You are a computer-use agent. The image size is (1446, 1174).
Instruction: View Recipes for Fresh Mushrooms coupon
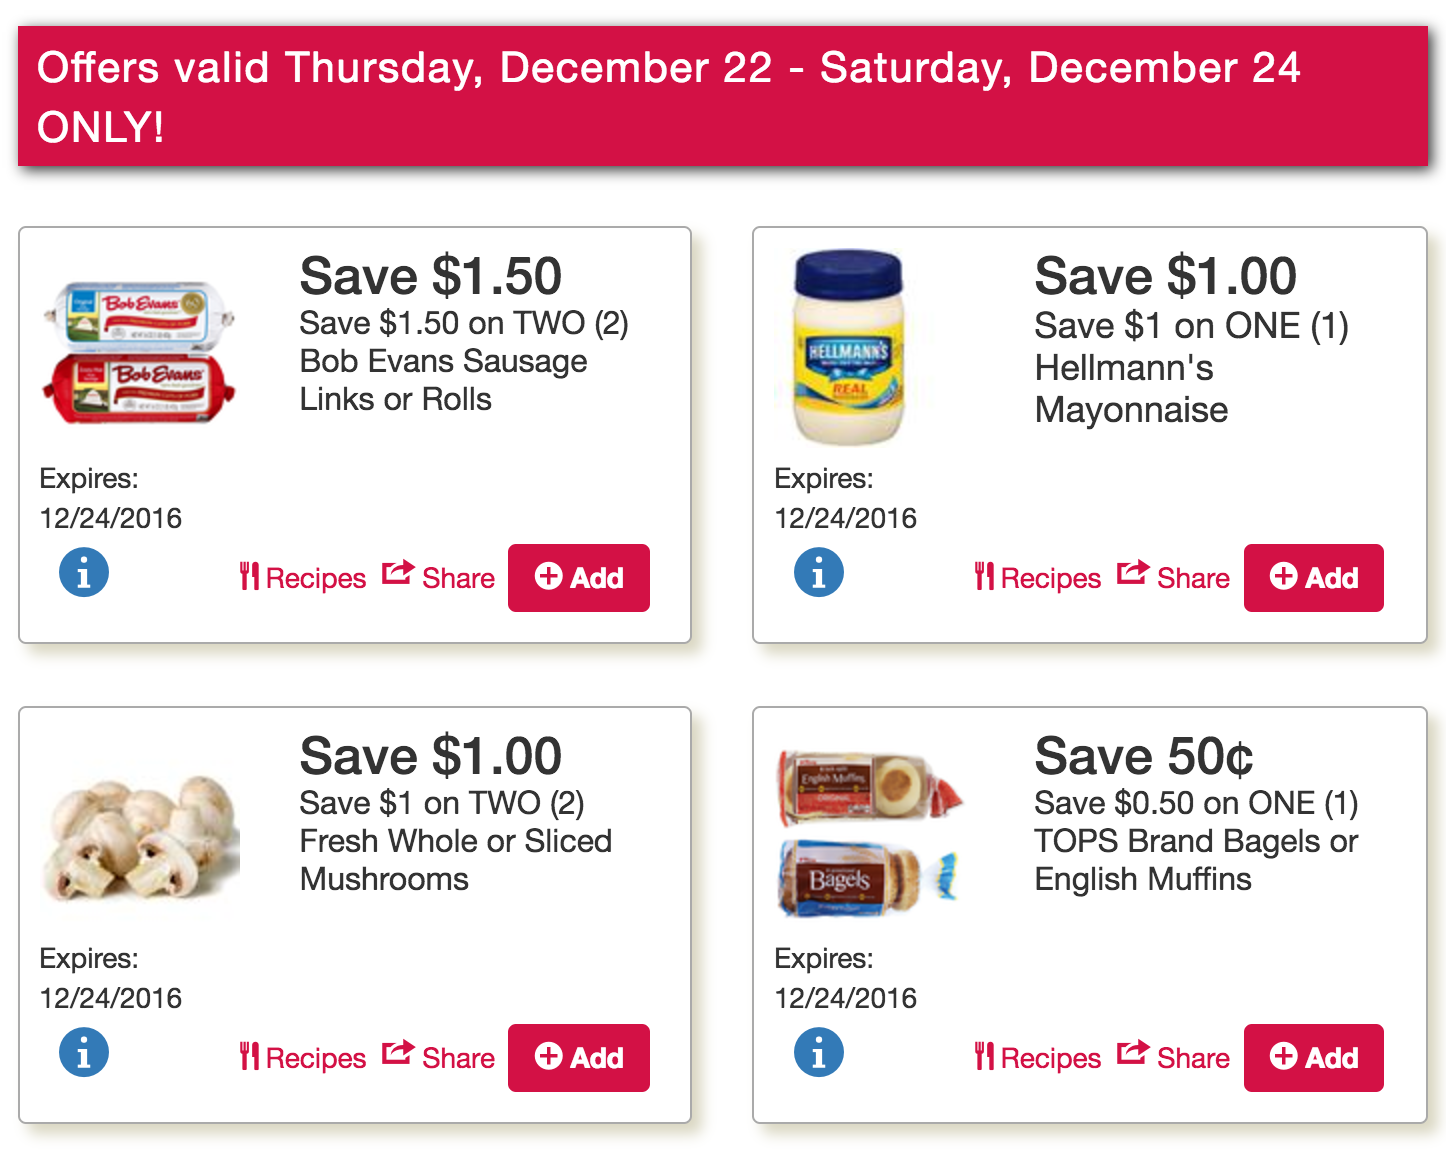point(303,1058)
